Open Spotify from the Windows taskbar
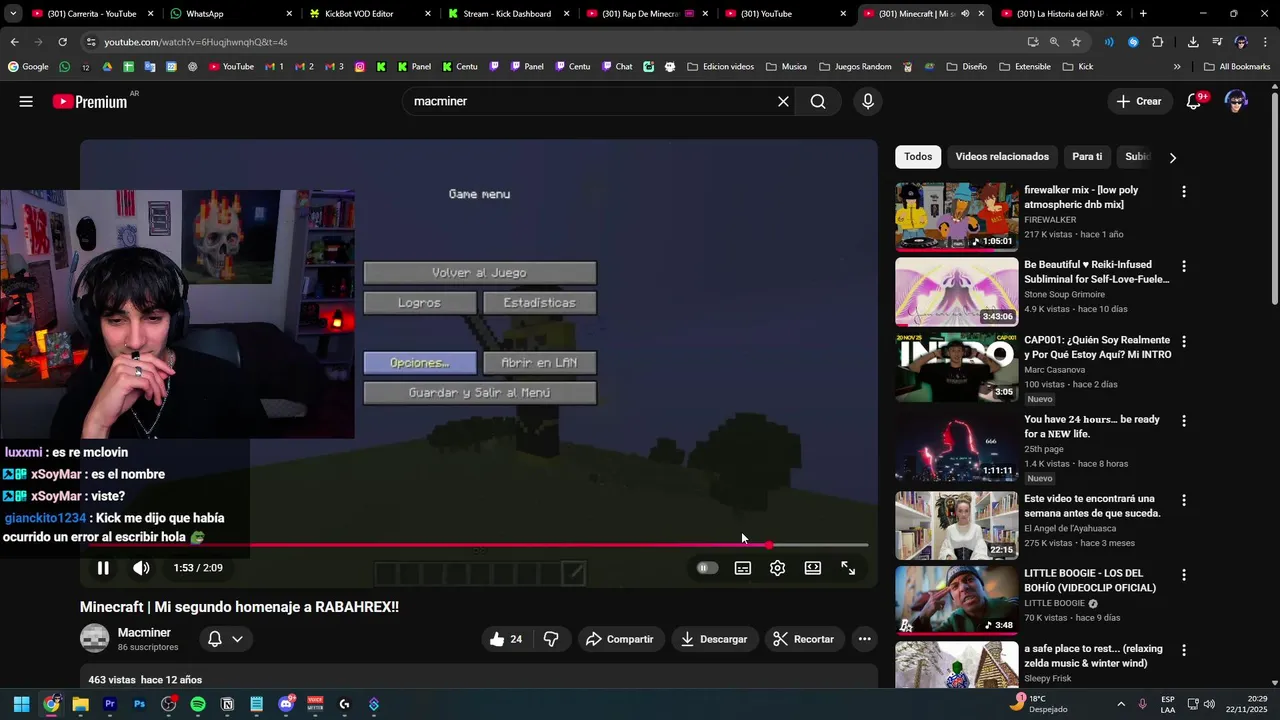Viewport: 1280px width, 720px height. pos(198,704)
